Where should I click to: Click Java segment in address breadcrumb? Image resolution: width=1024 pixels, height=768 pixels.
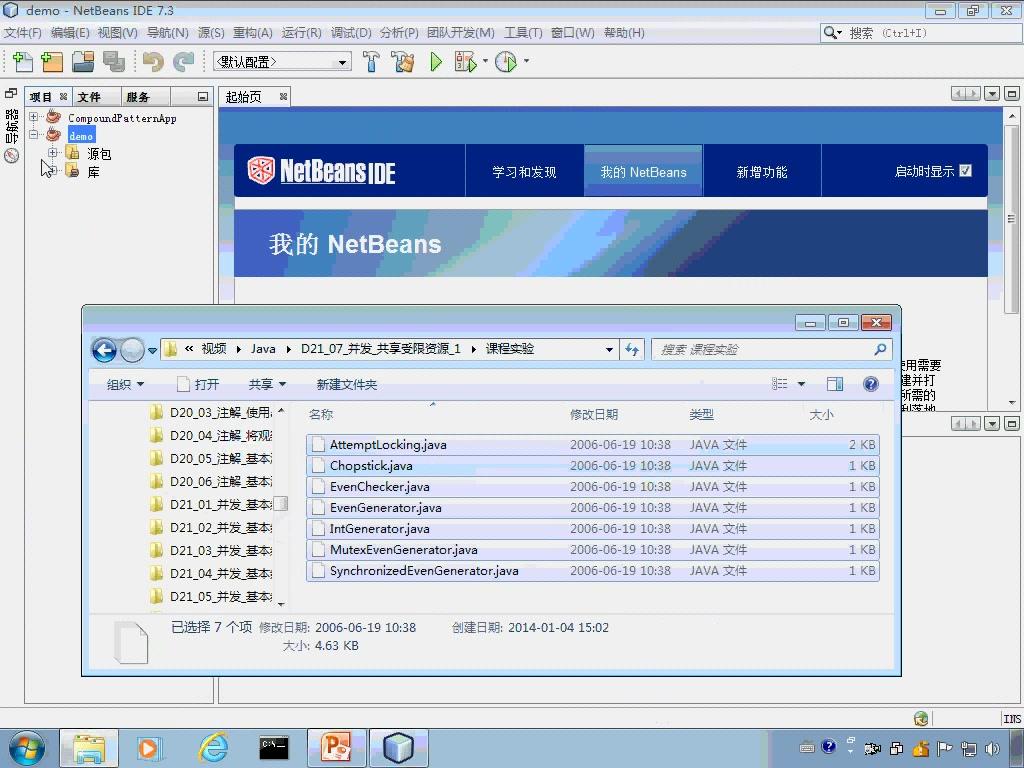tap(263, 349)
